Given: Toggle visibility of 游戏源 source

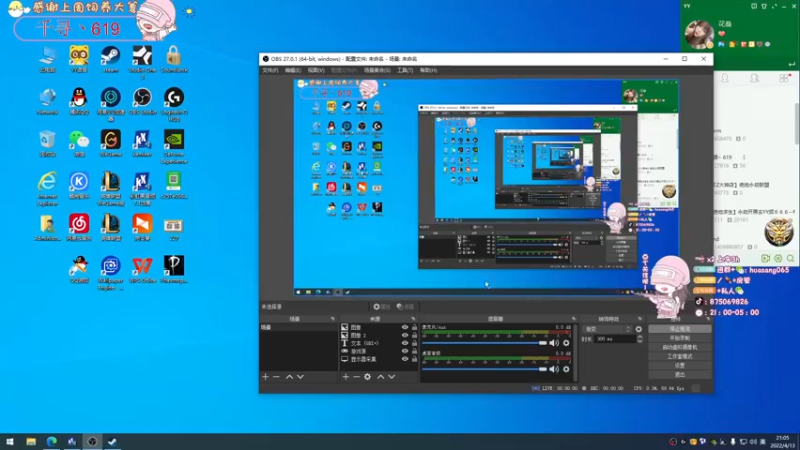Looking at the screenshot, I should tap(405, 351).
